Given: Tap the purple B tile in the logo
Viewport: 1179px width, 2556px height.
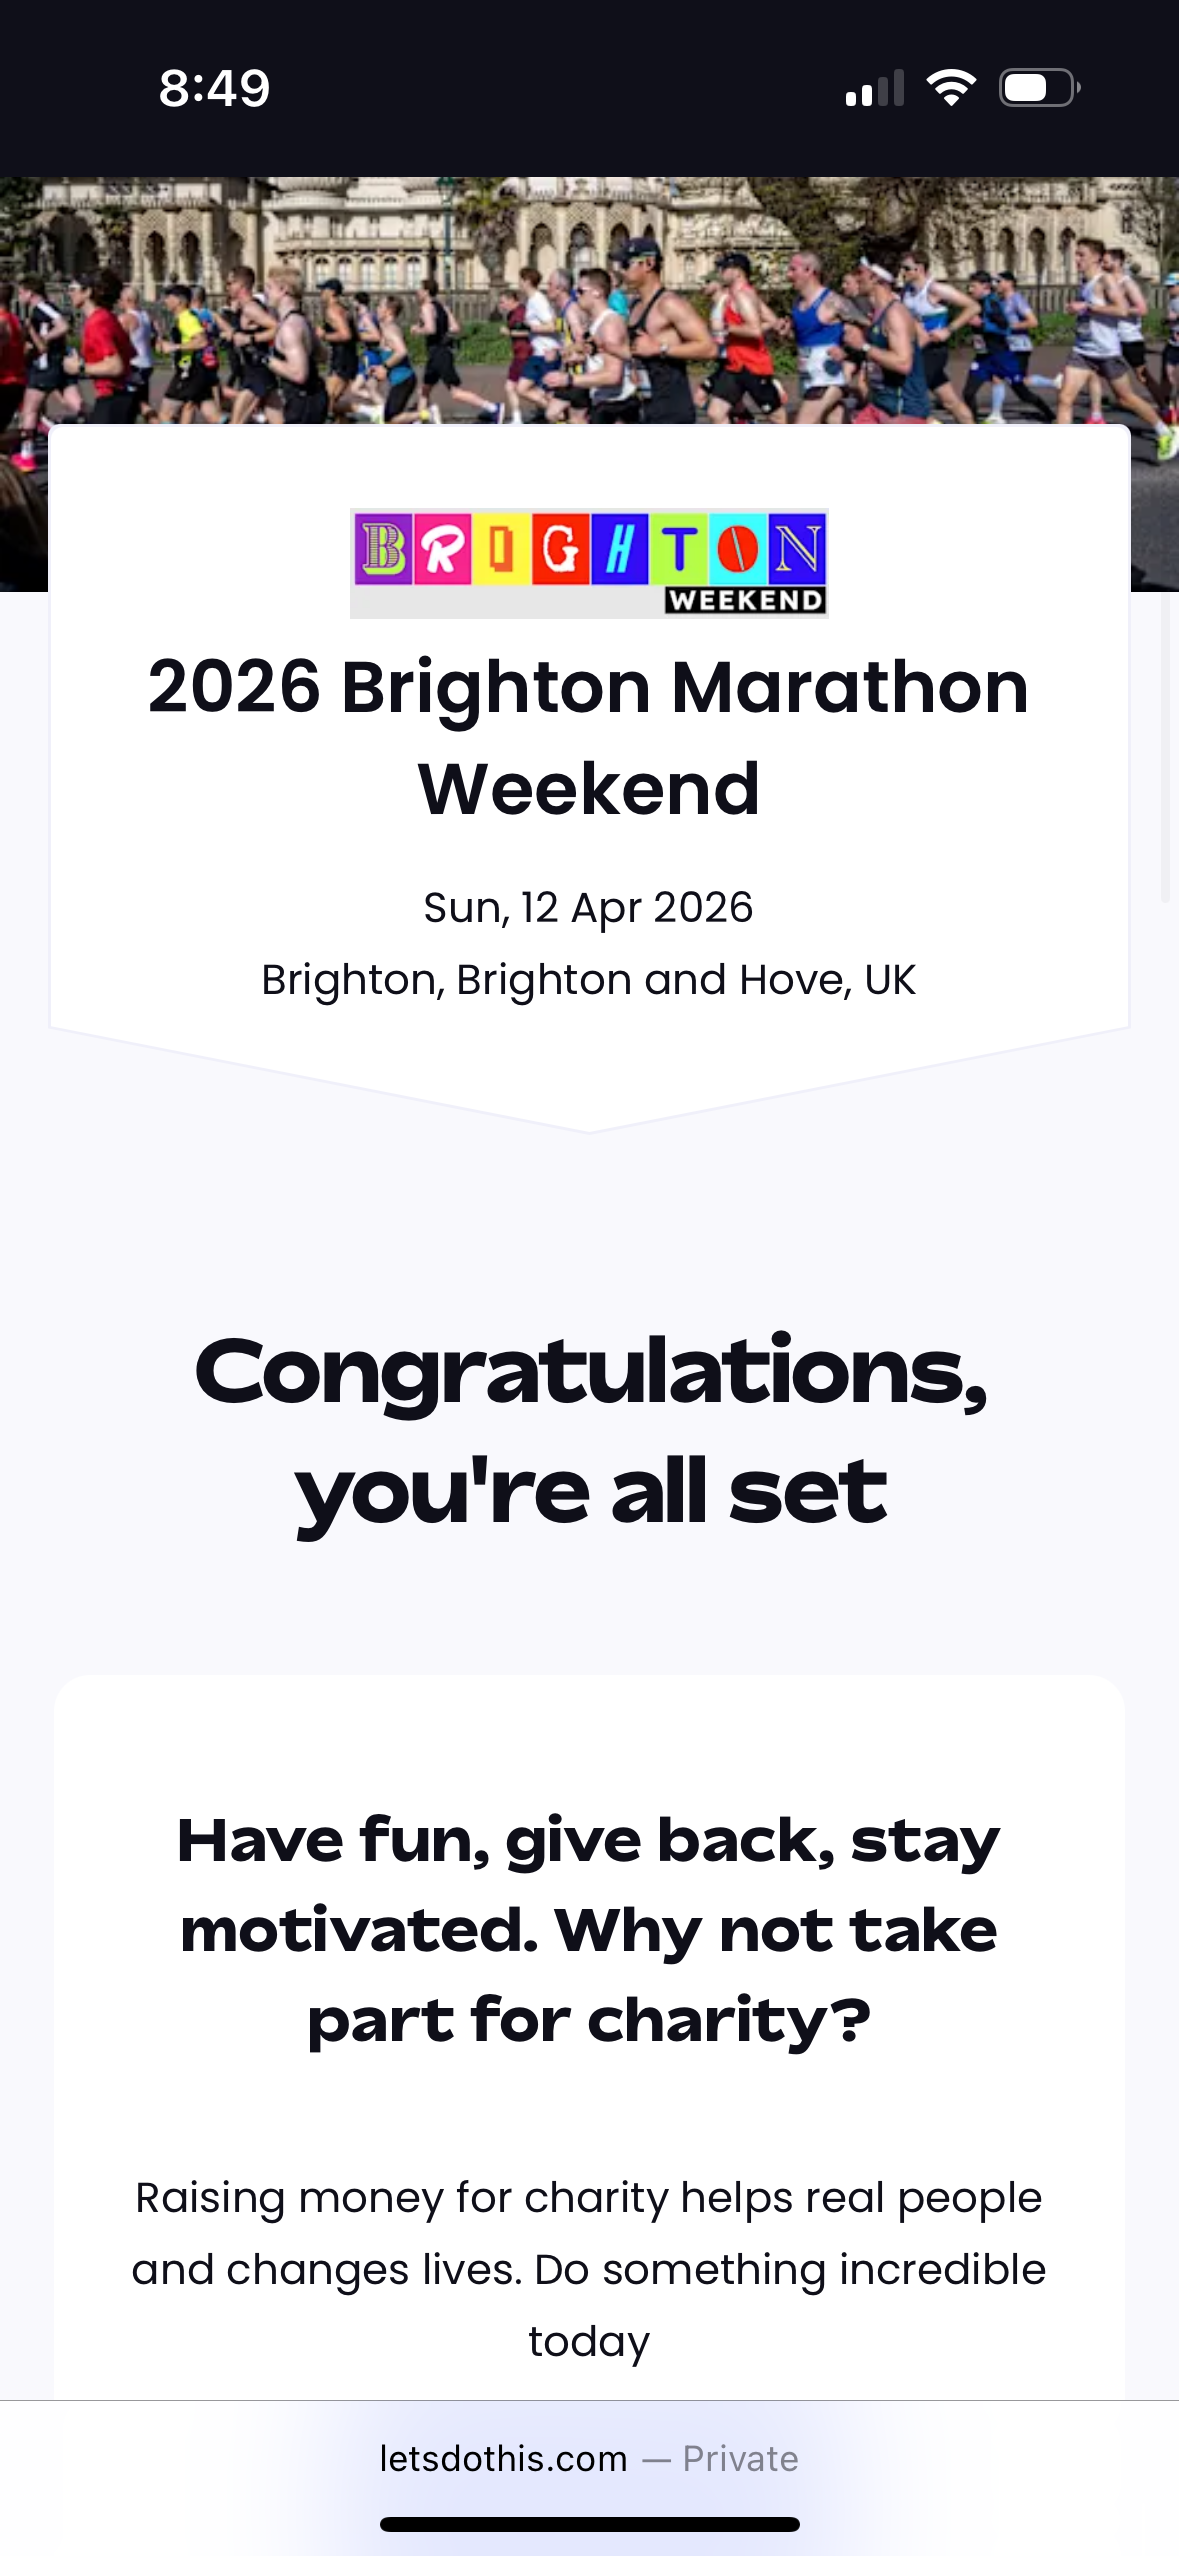Looking at the screenshot, I should coord(384,548).
